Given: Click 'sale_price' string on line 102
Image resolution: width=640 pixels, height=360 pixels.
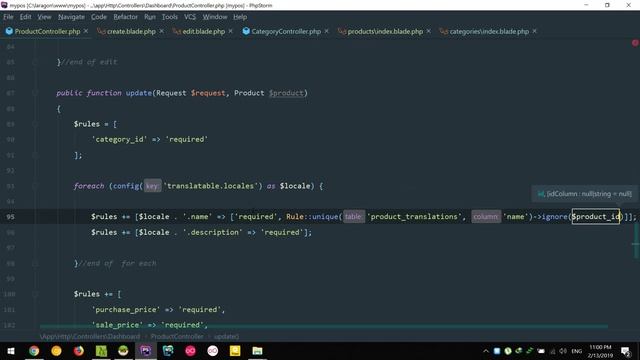Looking at the screenshot, I should pyautogui.click(x=117, y=325).
